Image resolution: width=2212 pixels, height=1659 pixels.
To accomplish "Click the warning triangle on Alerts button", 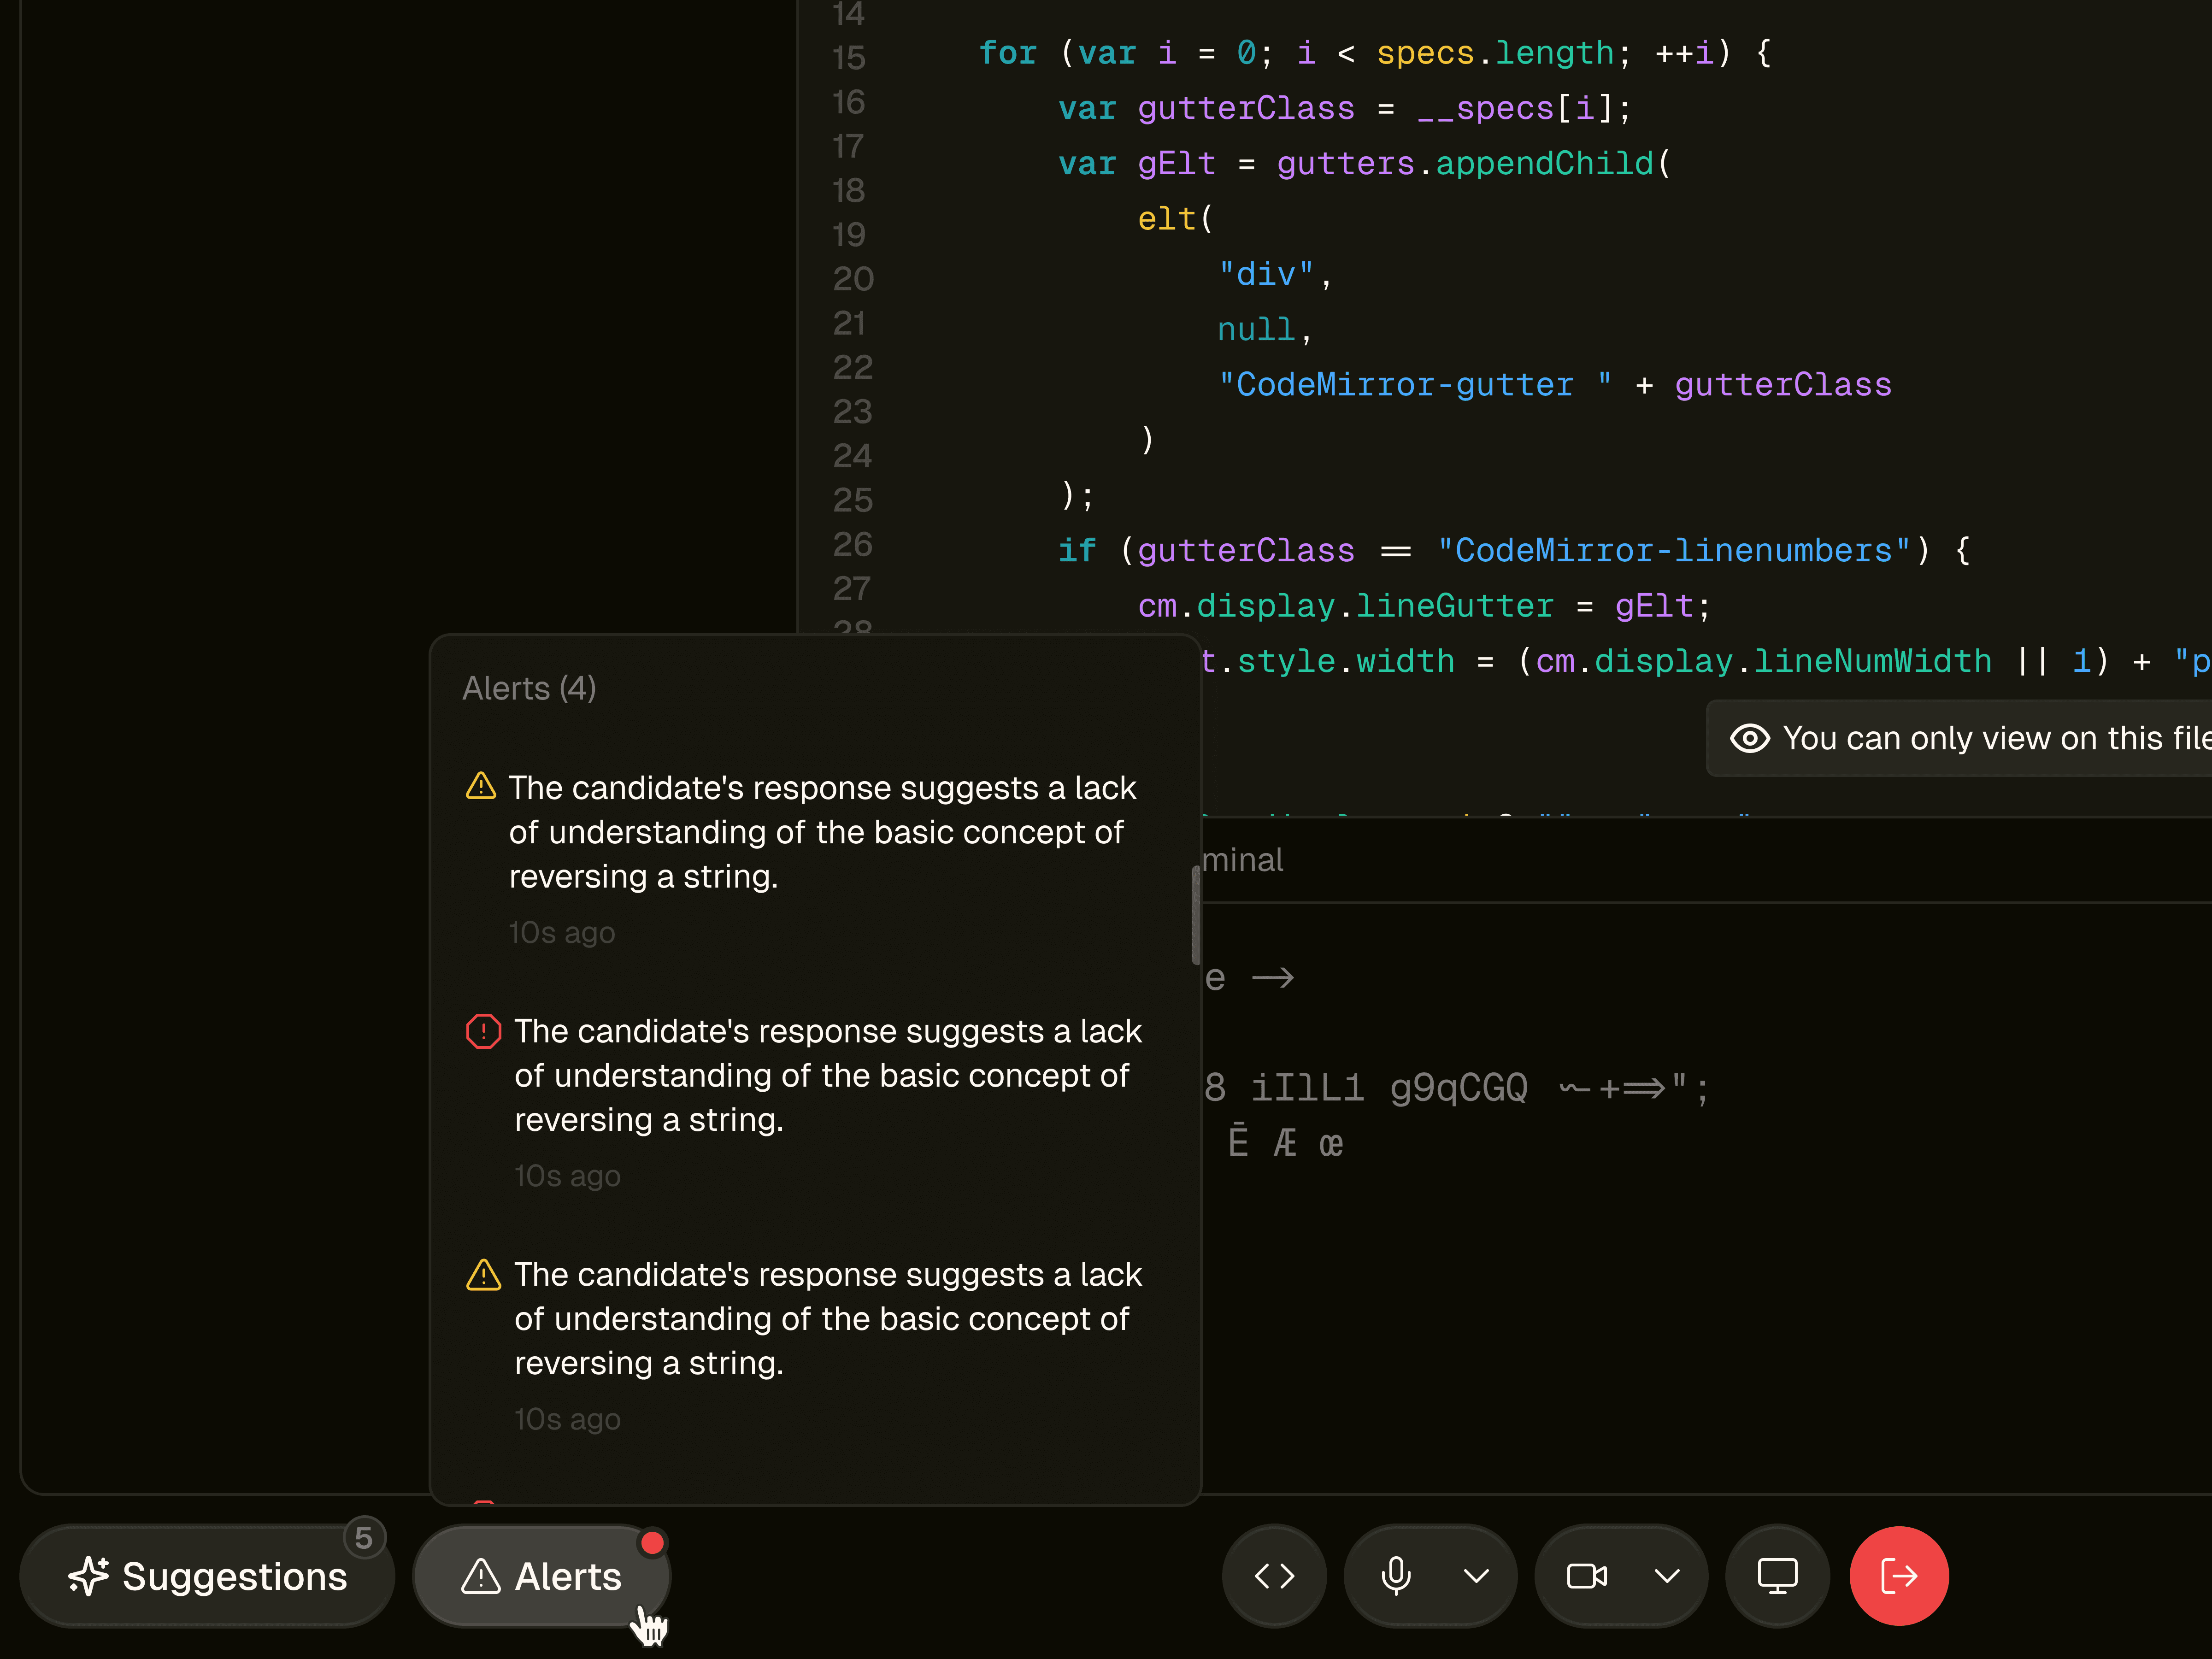I will (481, 1576).
